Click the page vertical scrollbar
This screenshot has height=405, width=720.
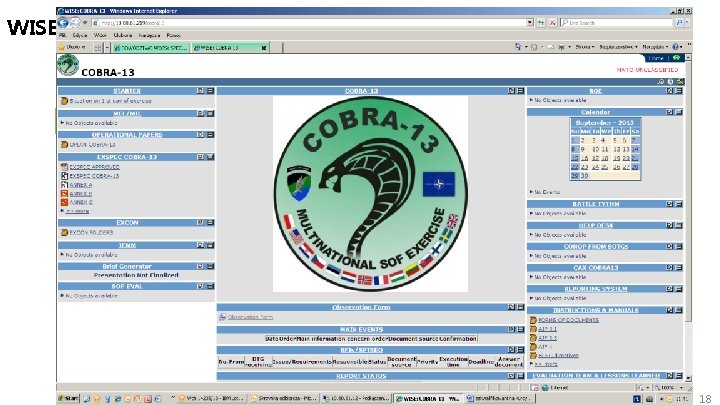[x=688, y=218]
